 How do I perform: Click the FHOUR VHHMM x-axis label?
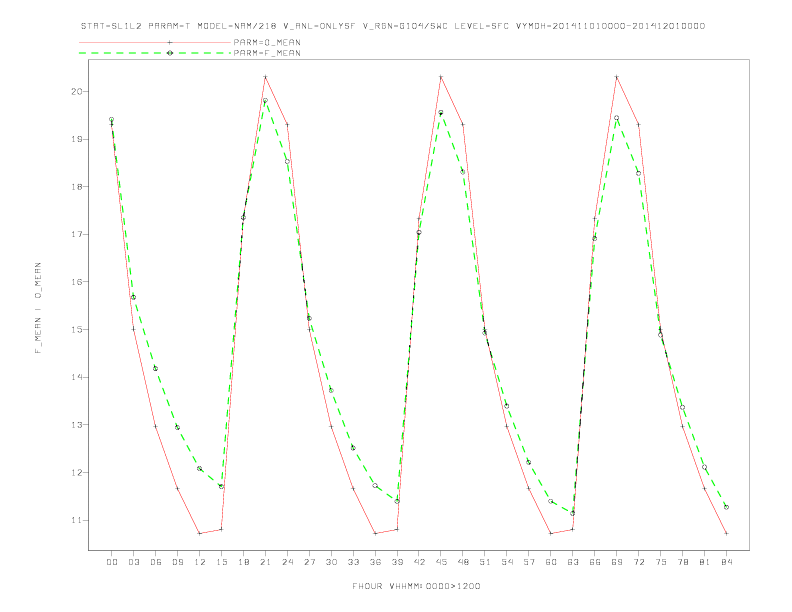point(416,586)
